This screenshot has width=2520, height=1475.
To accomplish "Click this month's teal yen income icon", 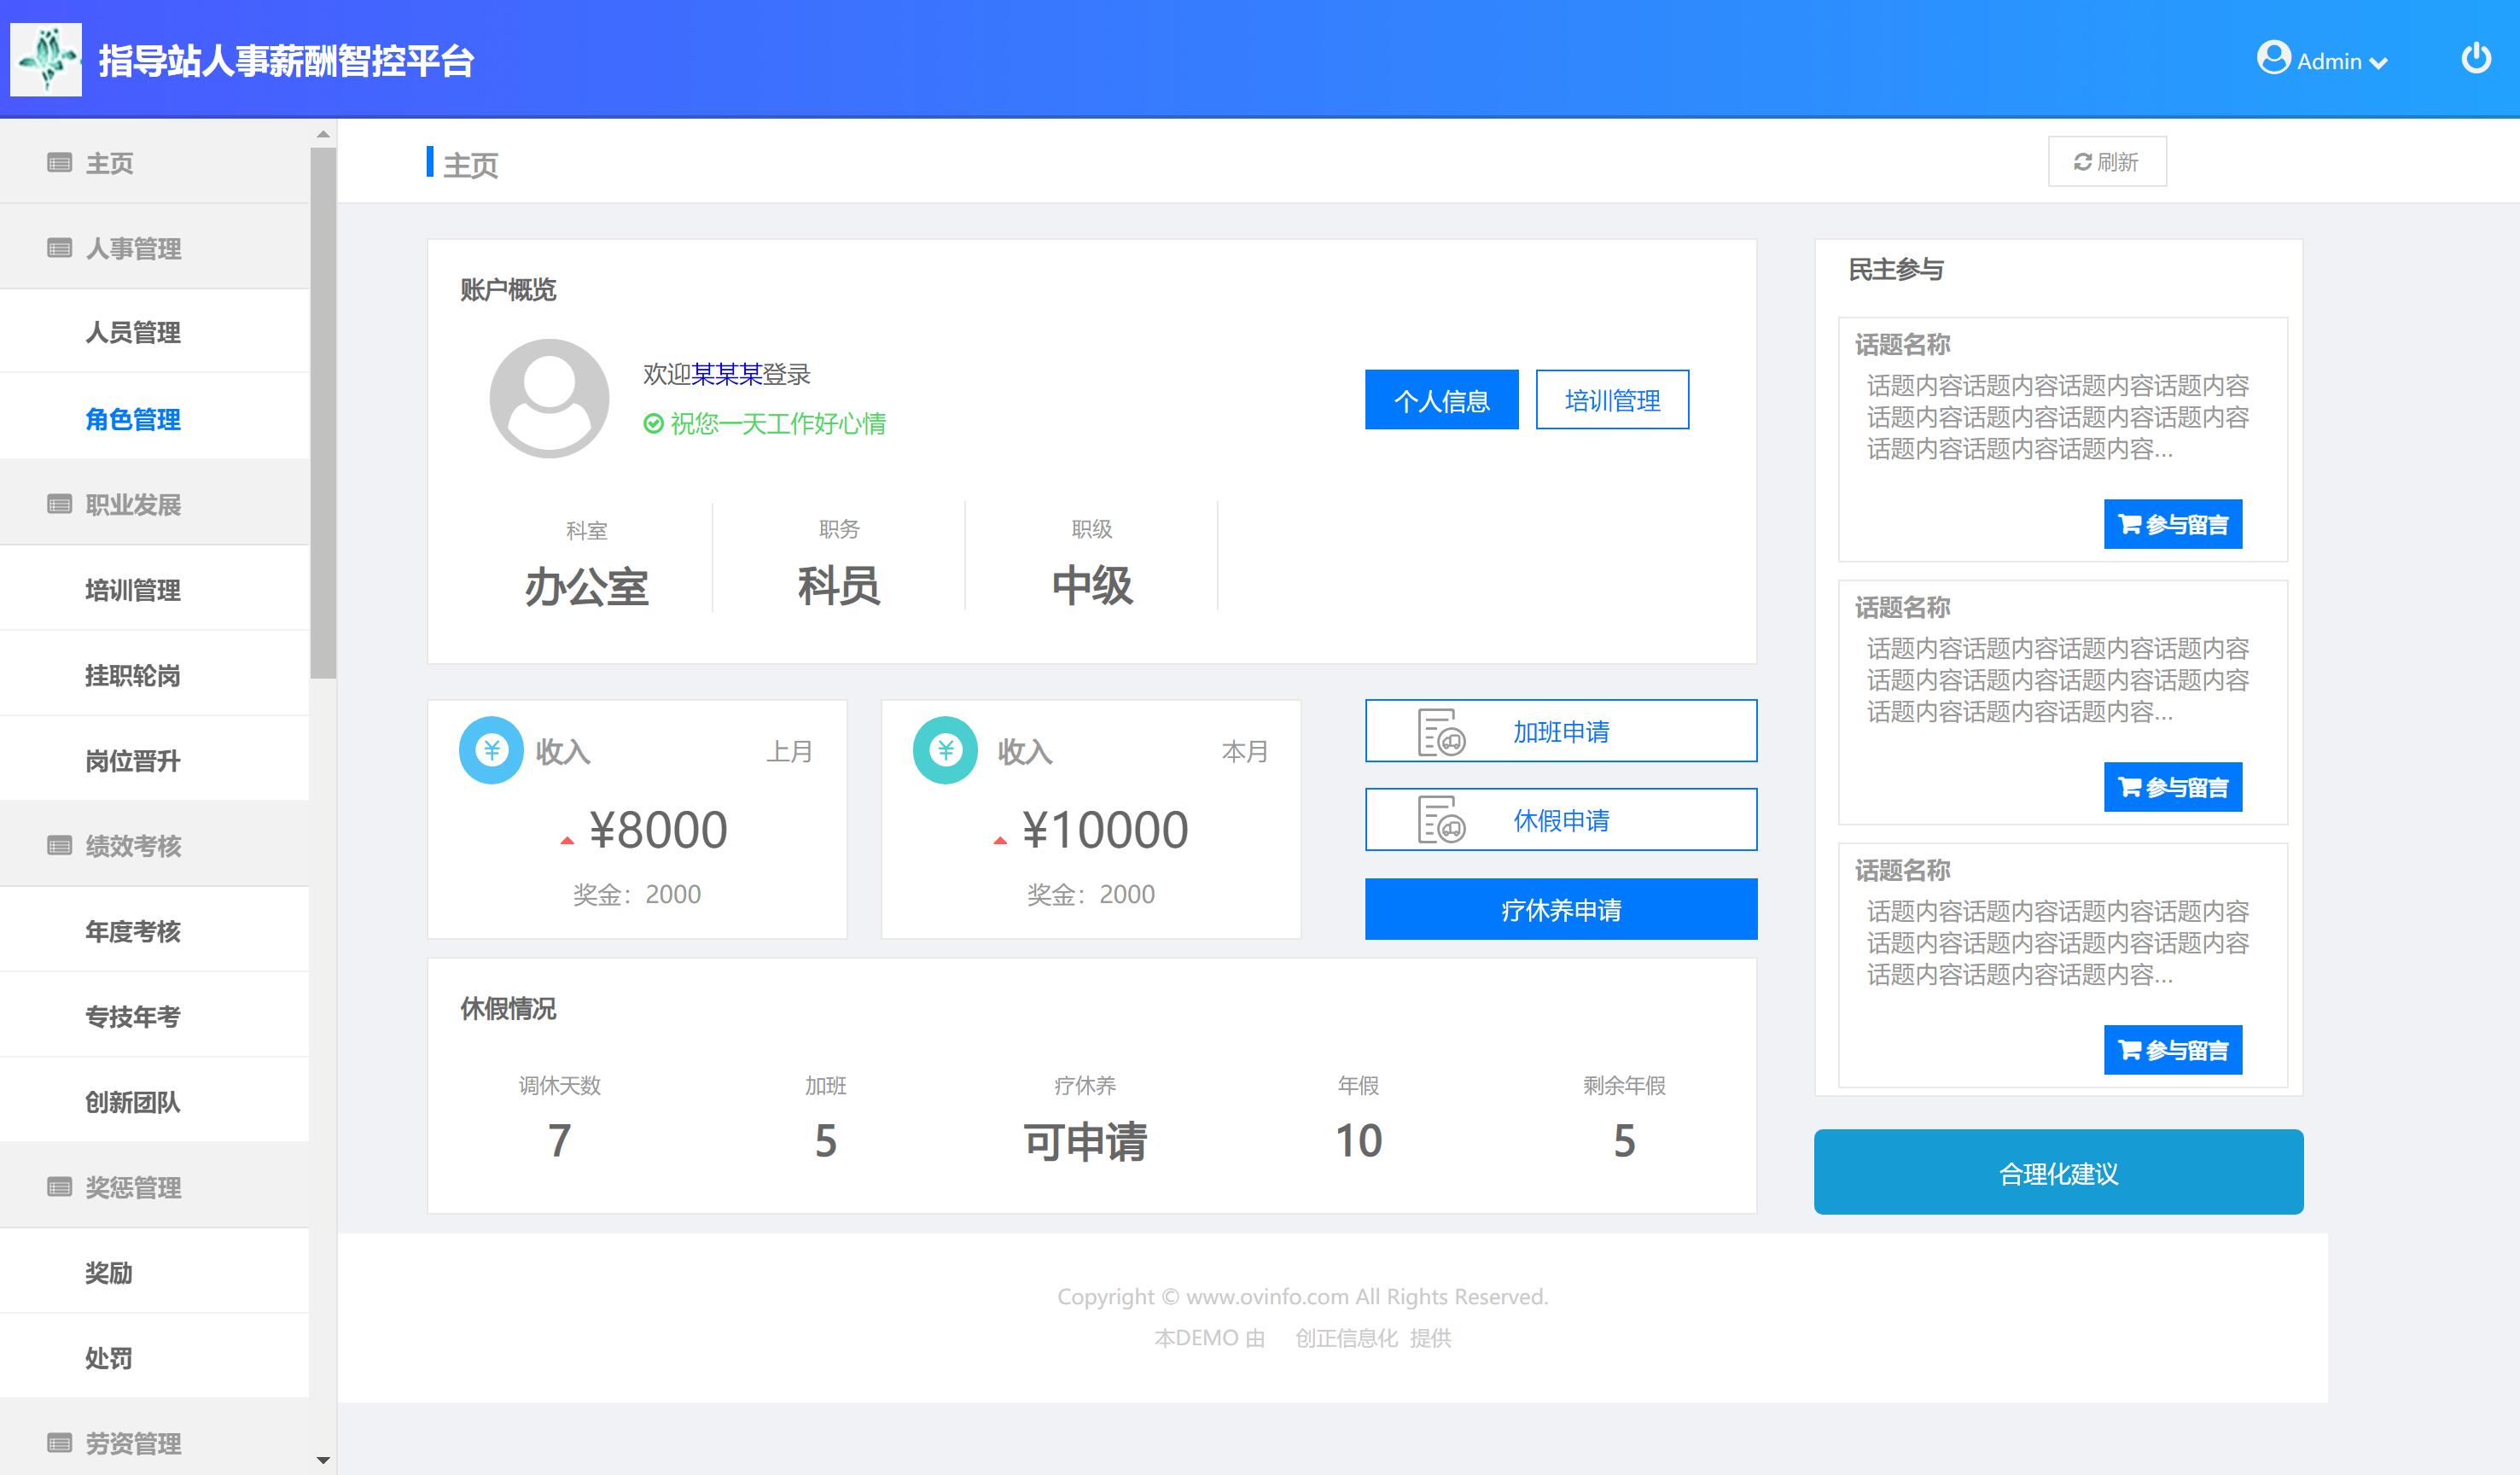I will pyautogui.click(x=945, y=750).
